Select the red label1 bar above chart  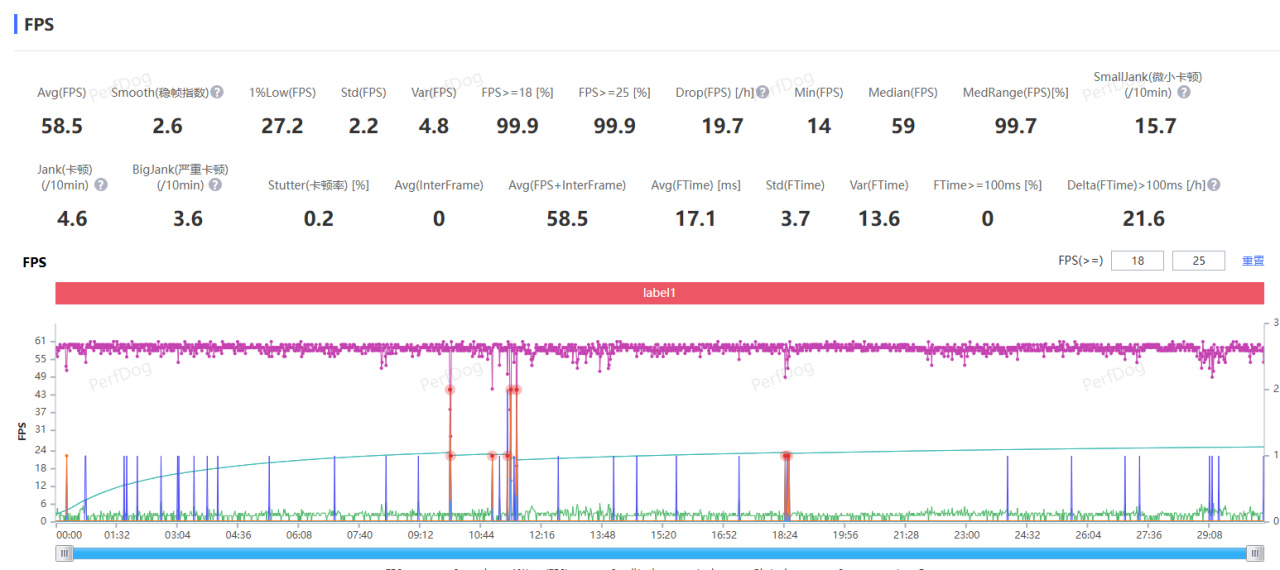pos(659,293)
